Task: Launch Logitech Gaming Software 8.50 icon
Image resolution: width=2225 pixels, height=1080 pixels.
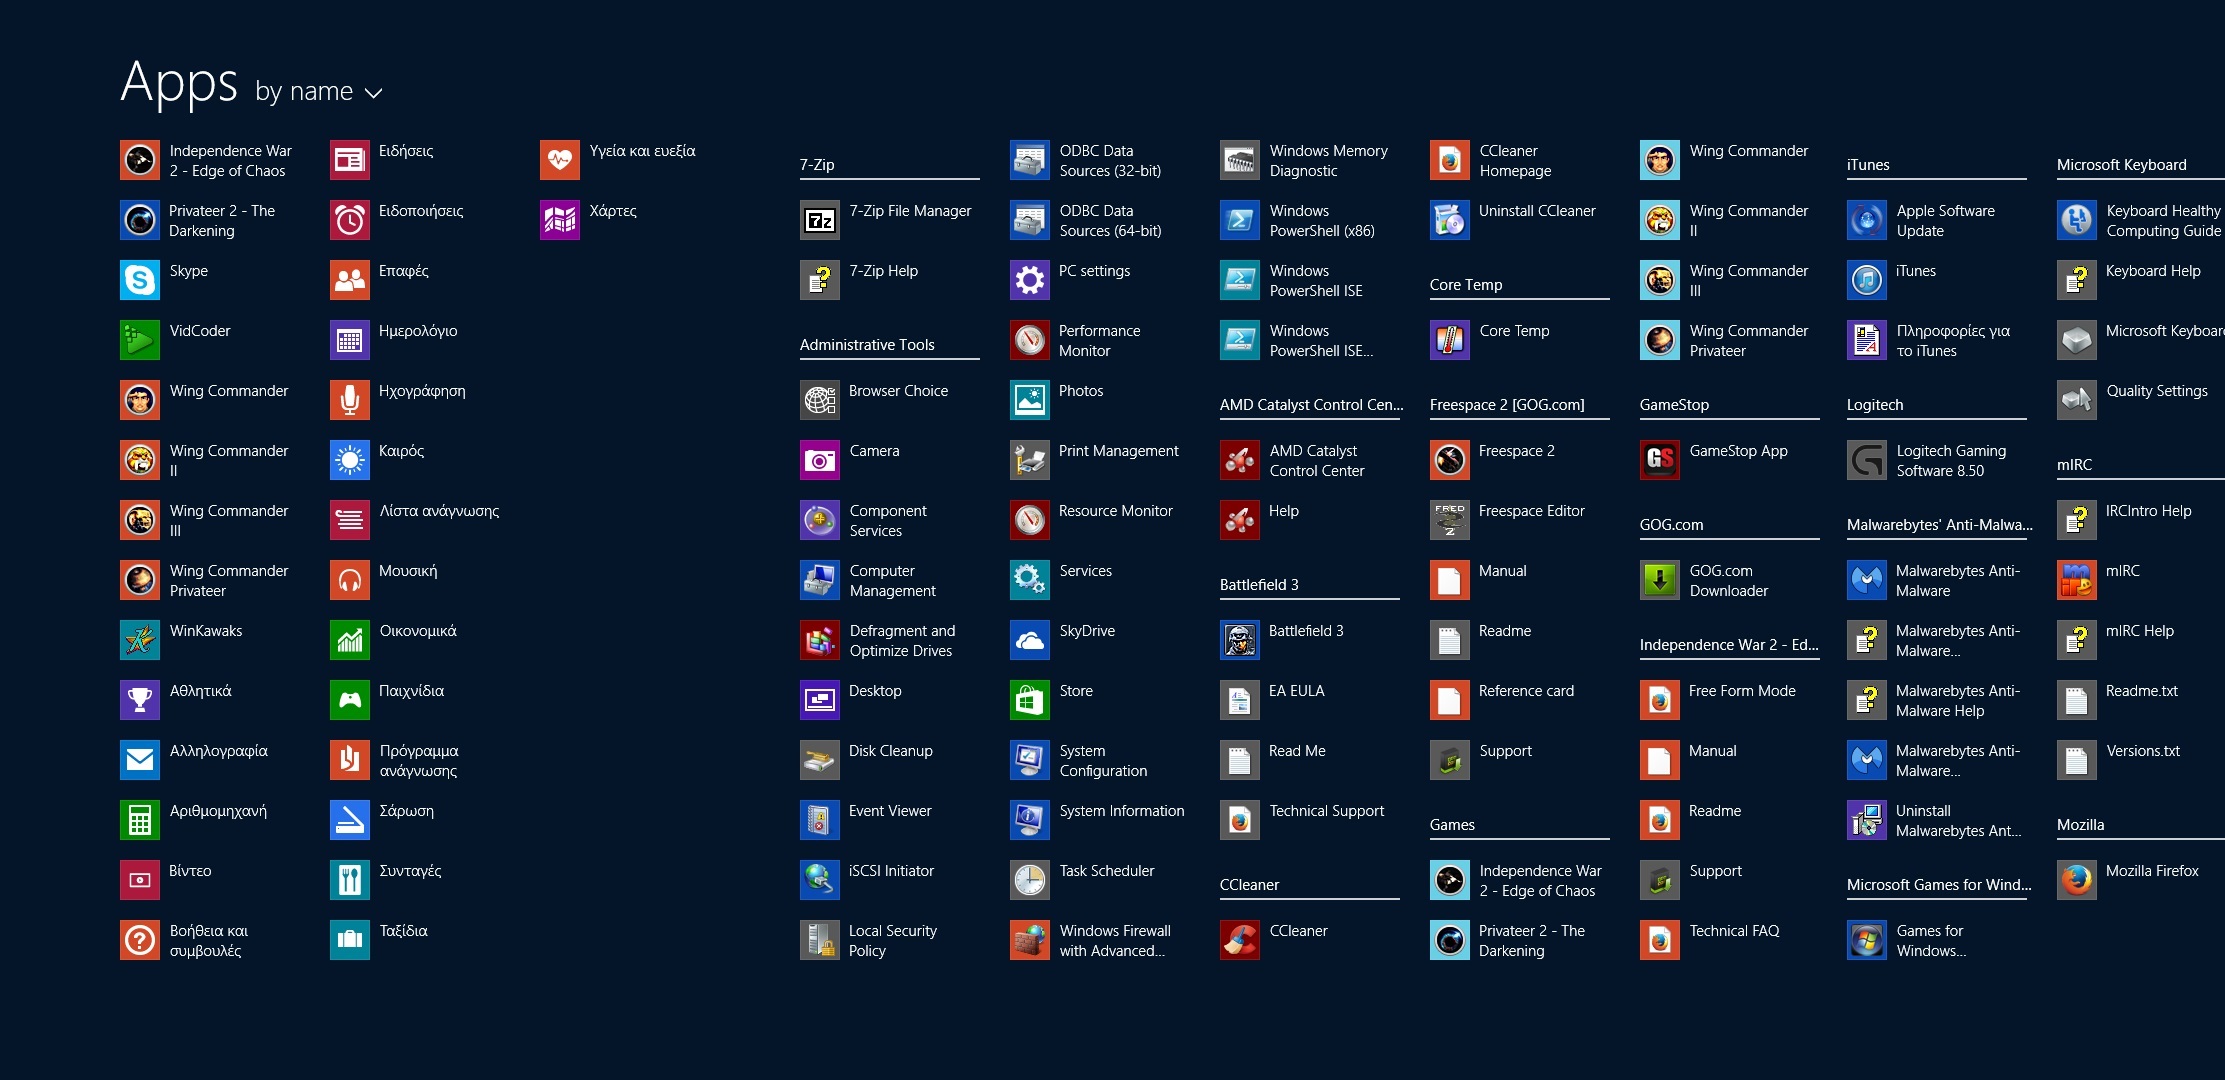Action: [1867, 460]
